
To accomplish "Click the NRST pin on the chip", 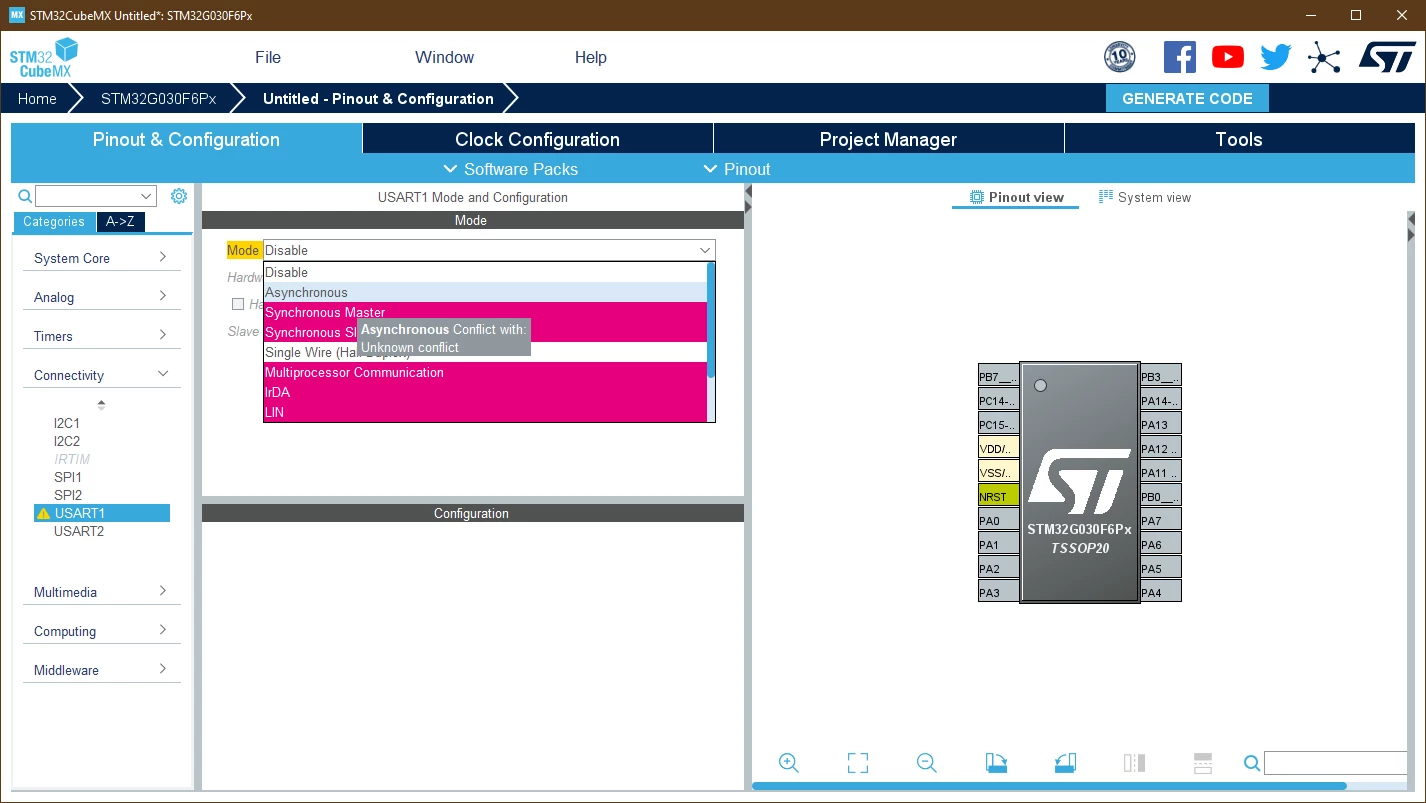I will tap(999, 496).
